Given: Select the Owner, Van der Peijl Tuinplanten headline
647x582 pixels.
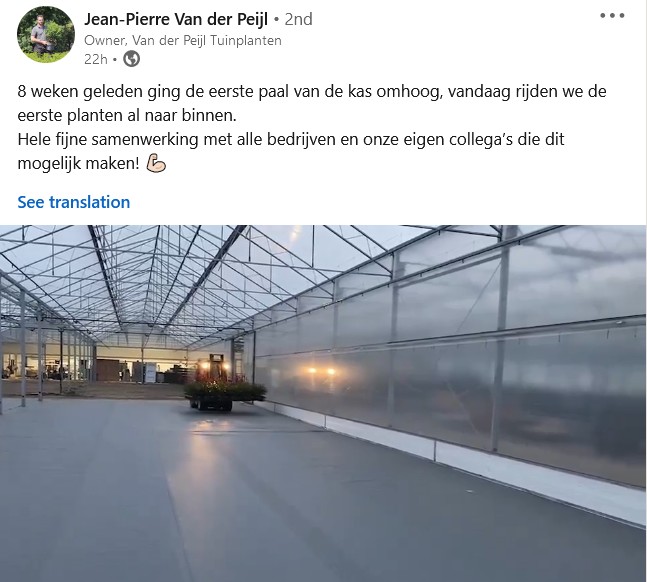Looking at the screenshot, I should [183, 40].
